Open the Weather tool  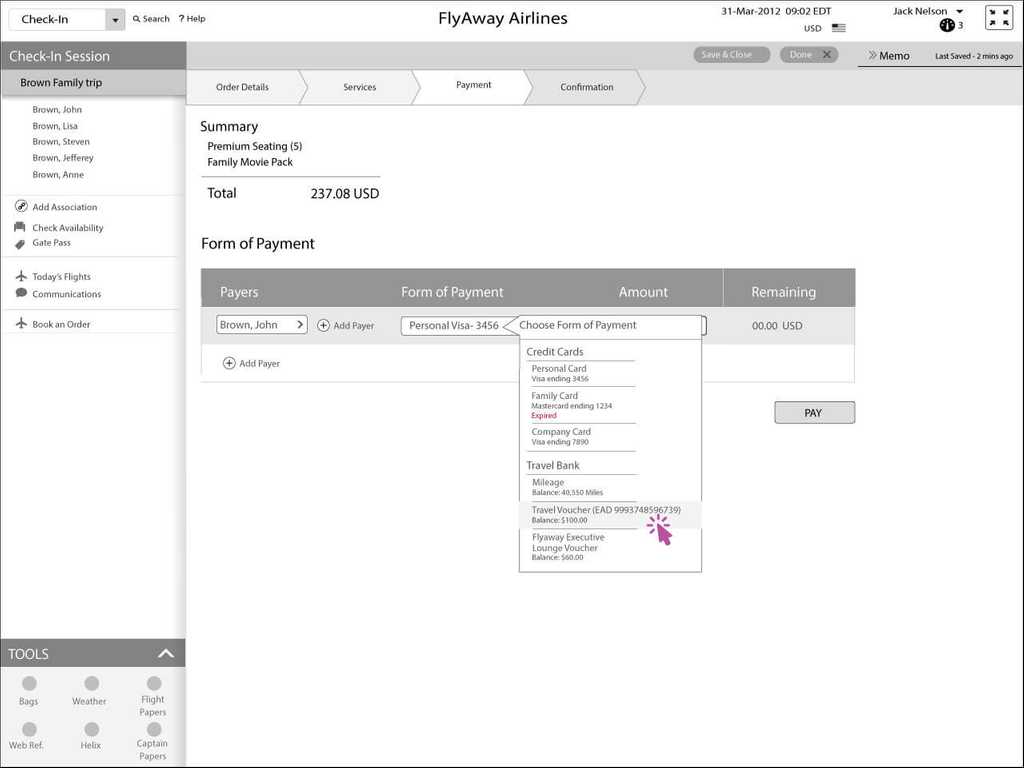click(91, 684)
